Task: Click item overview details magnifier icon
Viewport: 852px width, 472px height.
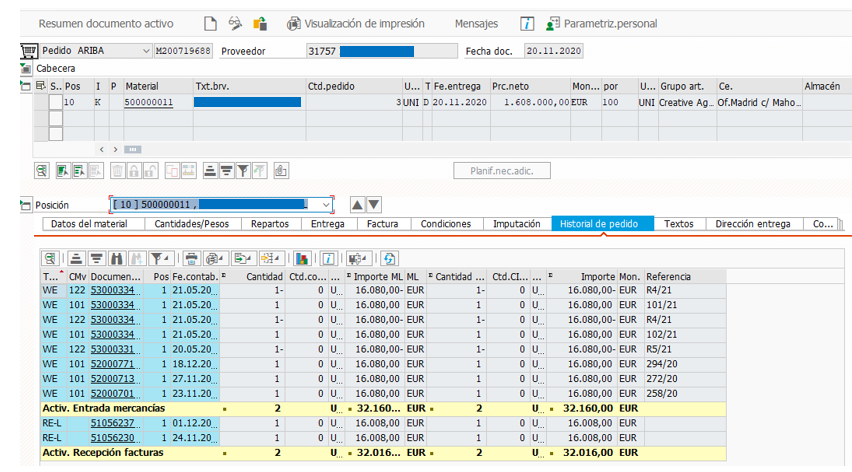Action: click(42, 171)
